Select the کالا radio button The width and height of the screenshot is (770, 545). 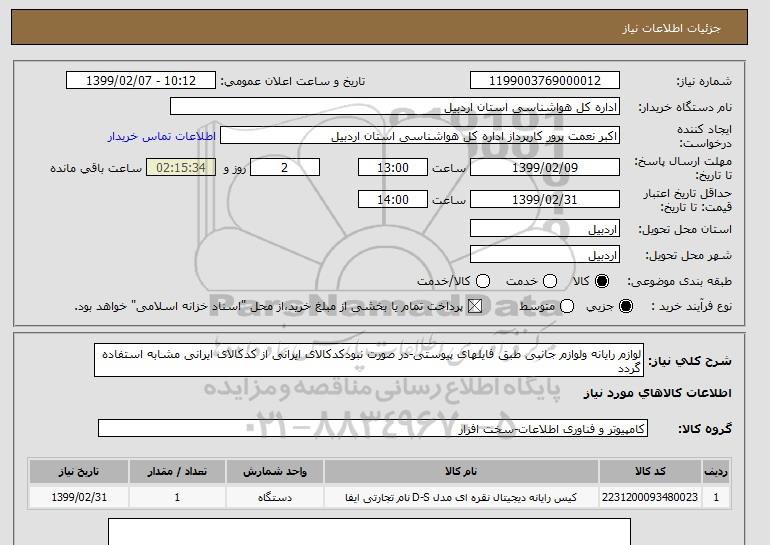click(602, 281)
